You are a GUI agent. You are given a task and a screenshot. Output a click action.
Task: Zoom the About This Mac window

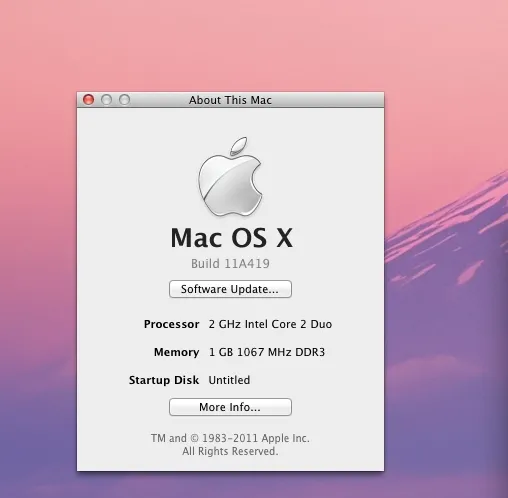click(124, 99)
